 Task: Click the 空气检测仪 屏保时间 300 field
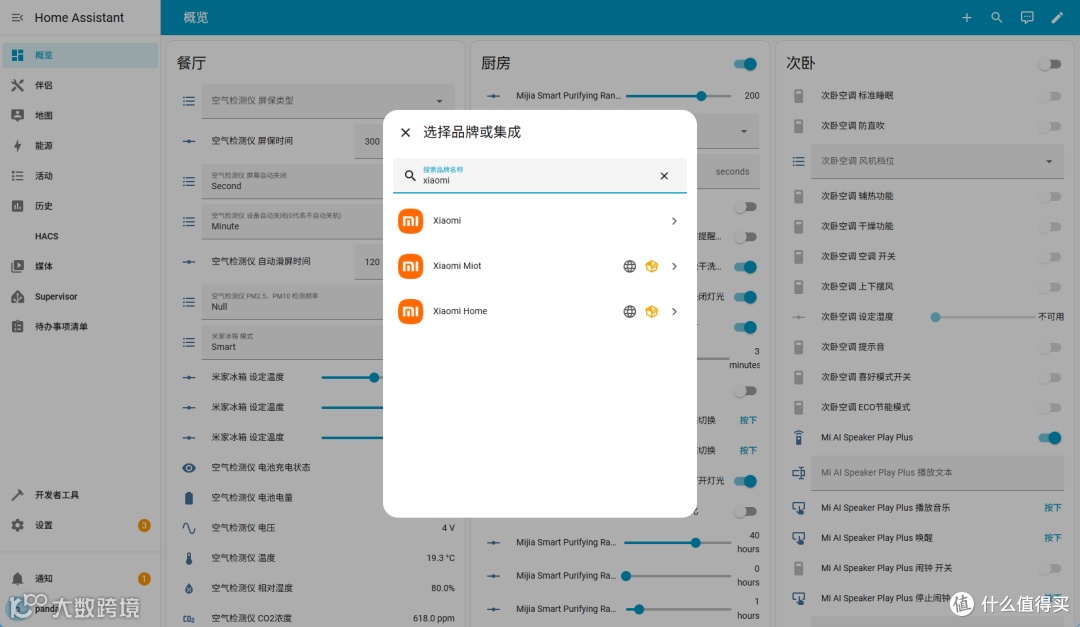pyautogui.click(x=369, y=141)
